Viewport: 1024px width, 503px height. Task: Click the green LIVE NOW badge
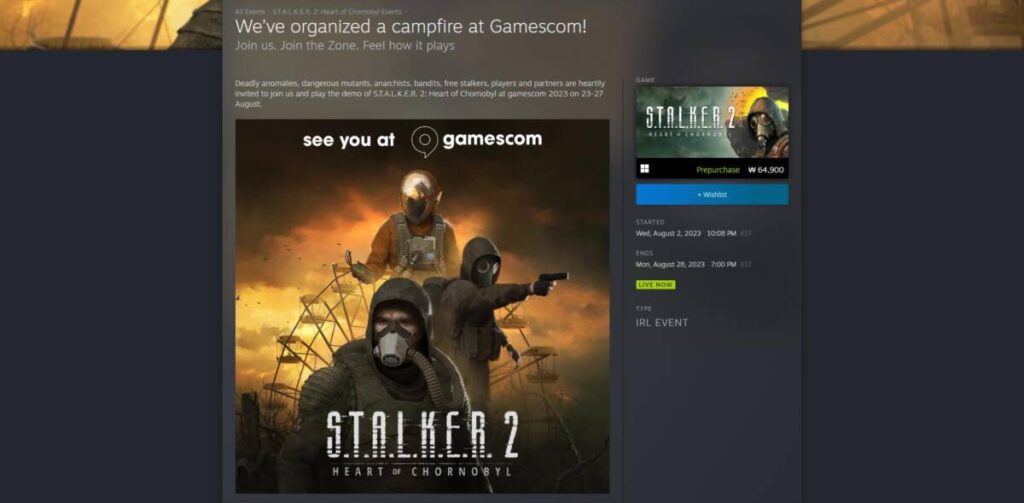[x=656, y=285]
